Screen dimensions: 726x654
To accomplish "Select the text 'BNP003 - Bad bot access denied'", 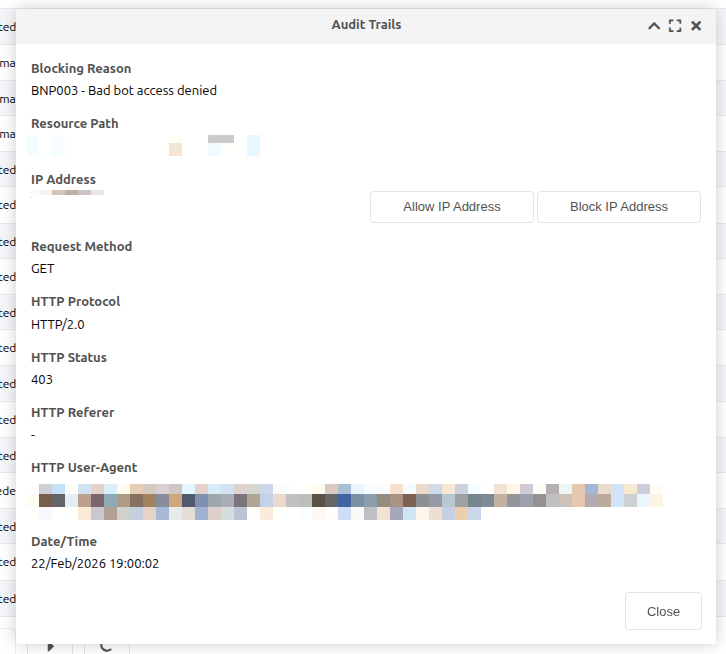I will click(124, 90).
